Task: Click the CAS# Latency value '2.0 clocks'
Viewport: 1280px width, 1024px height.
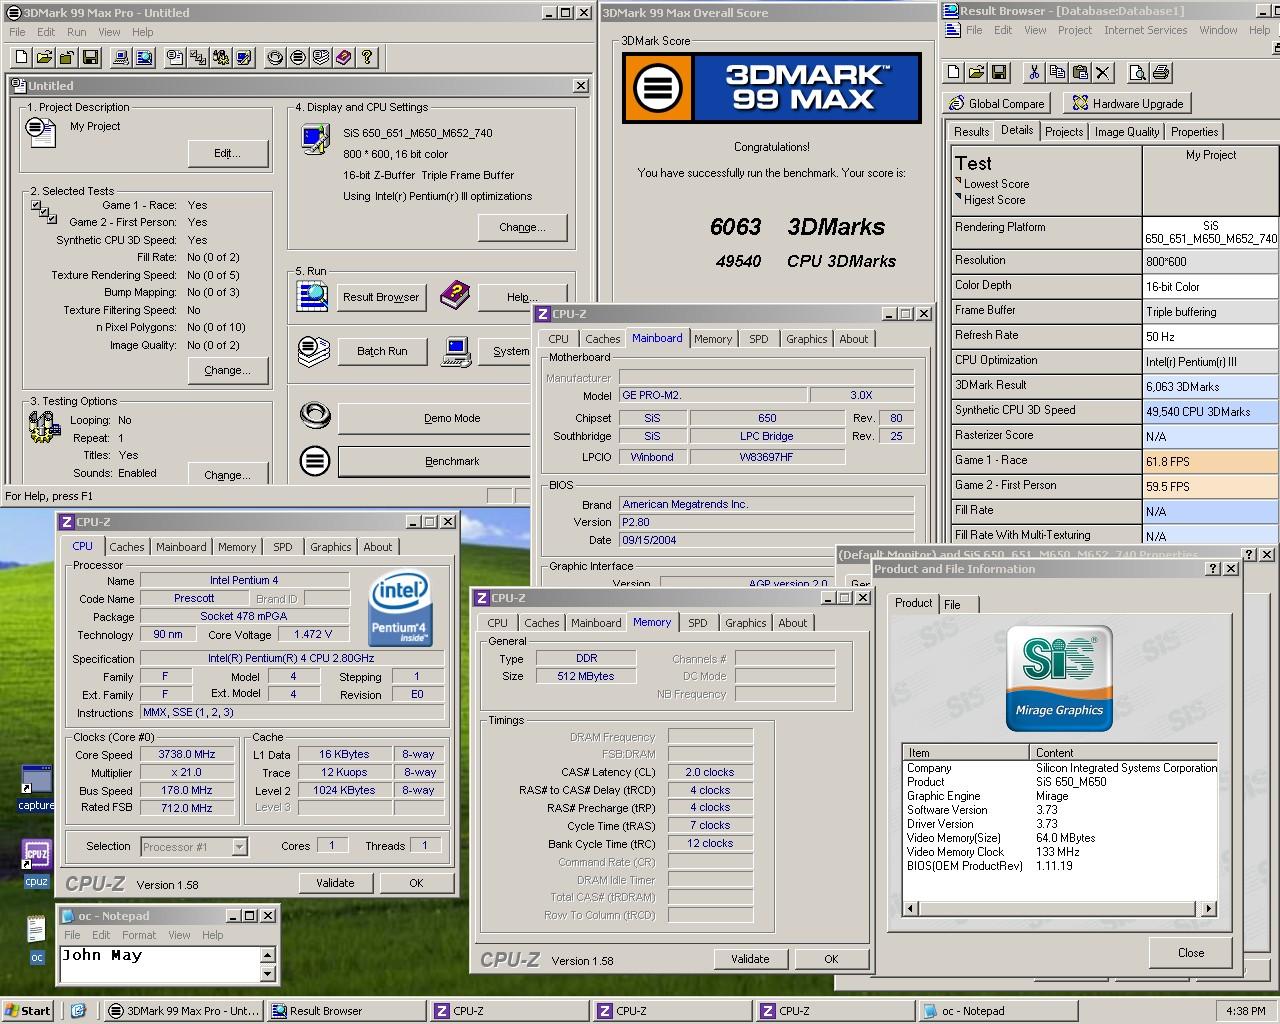Action: 710,773
